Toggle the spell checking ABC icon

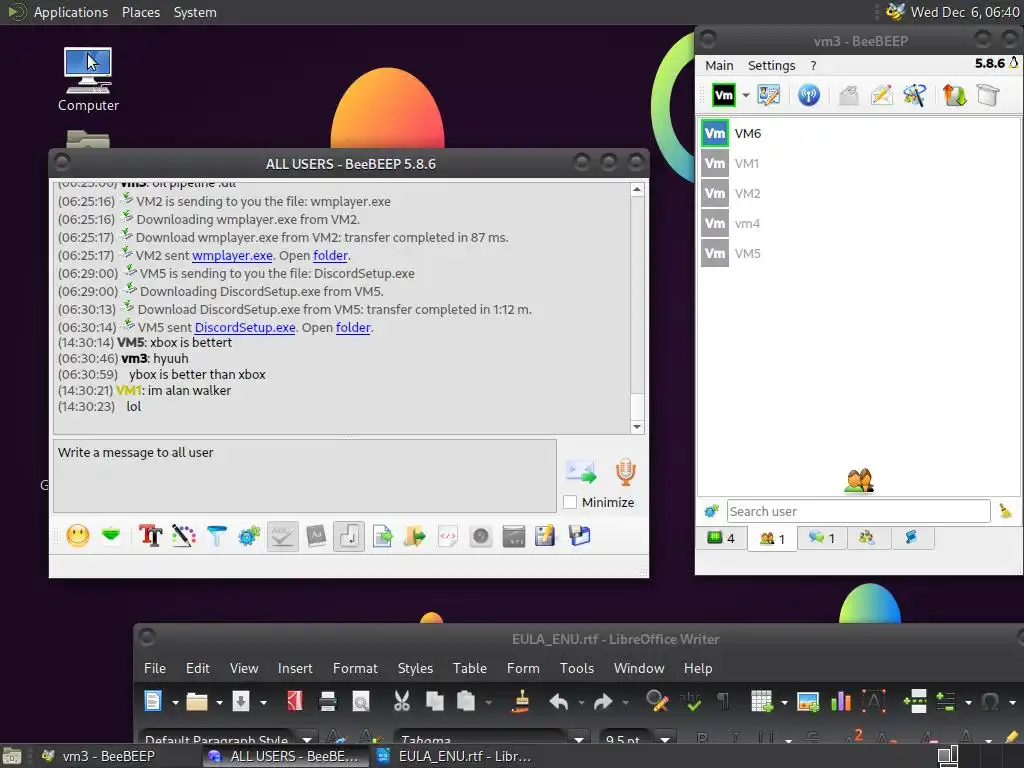(x=283, y=536)
